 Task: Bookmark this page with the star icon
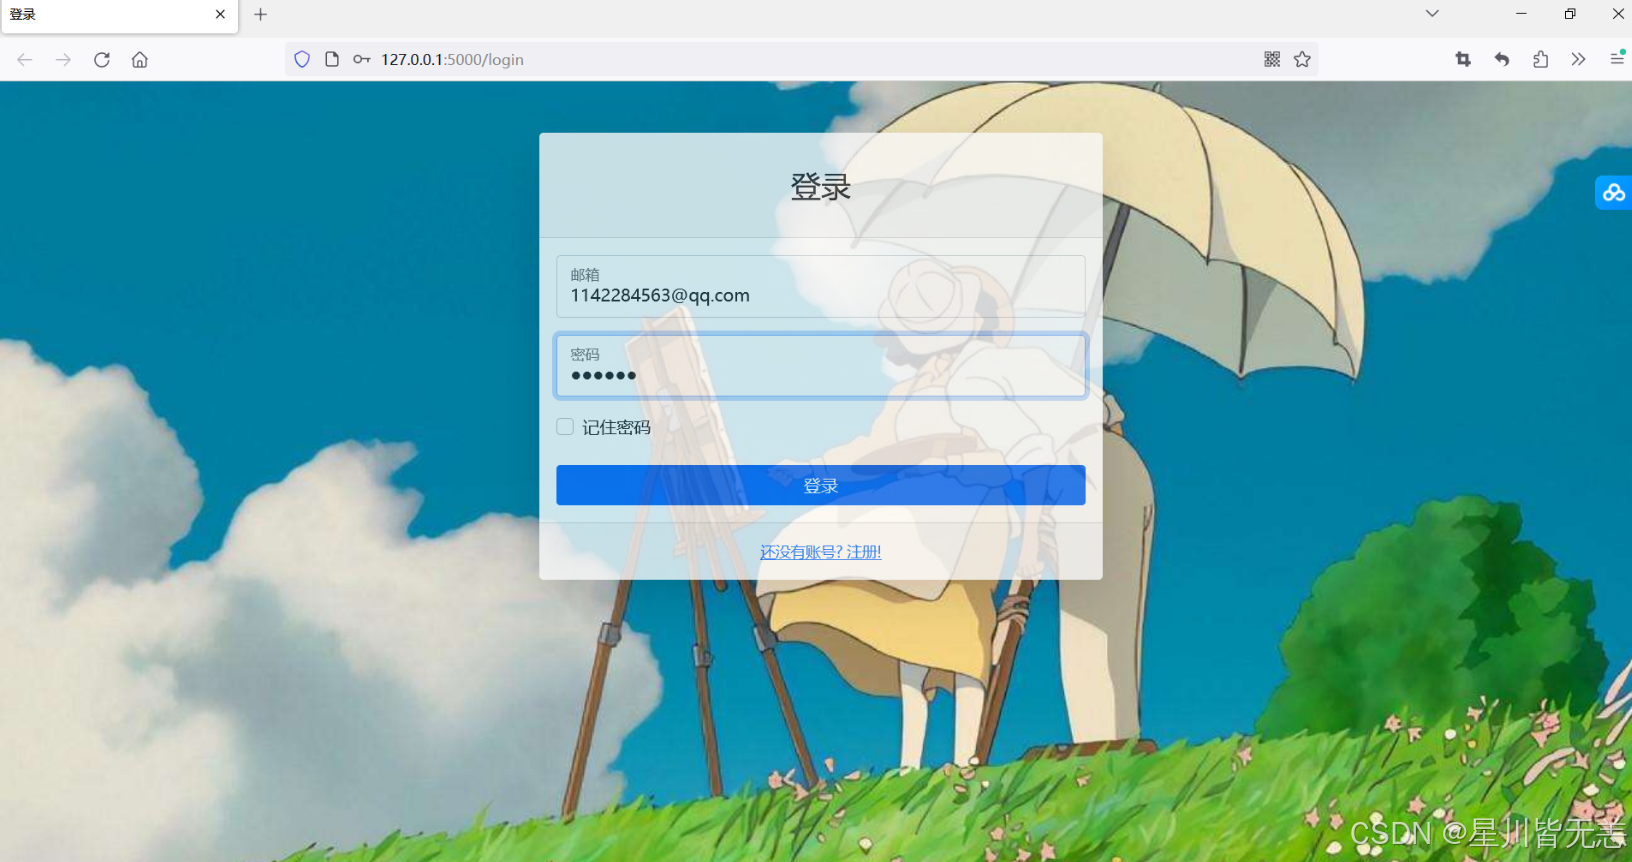pos(1302,60)
